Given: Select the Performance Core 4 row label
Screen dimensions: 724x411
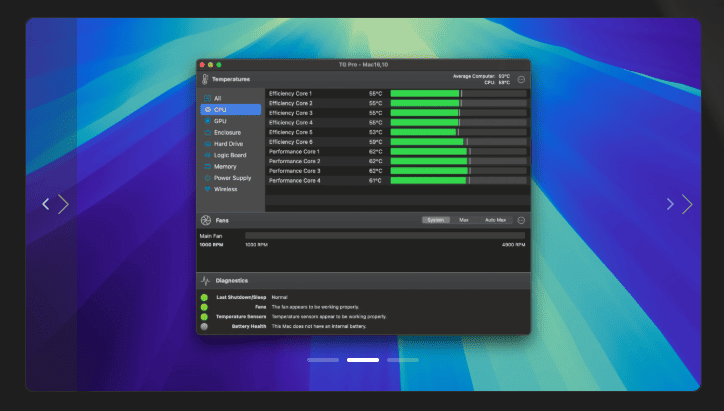Looking at the screenshot, I should point(295,181).
